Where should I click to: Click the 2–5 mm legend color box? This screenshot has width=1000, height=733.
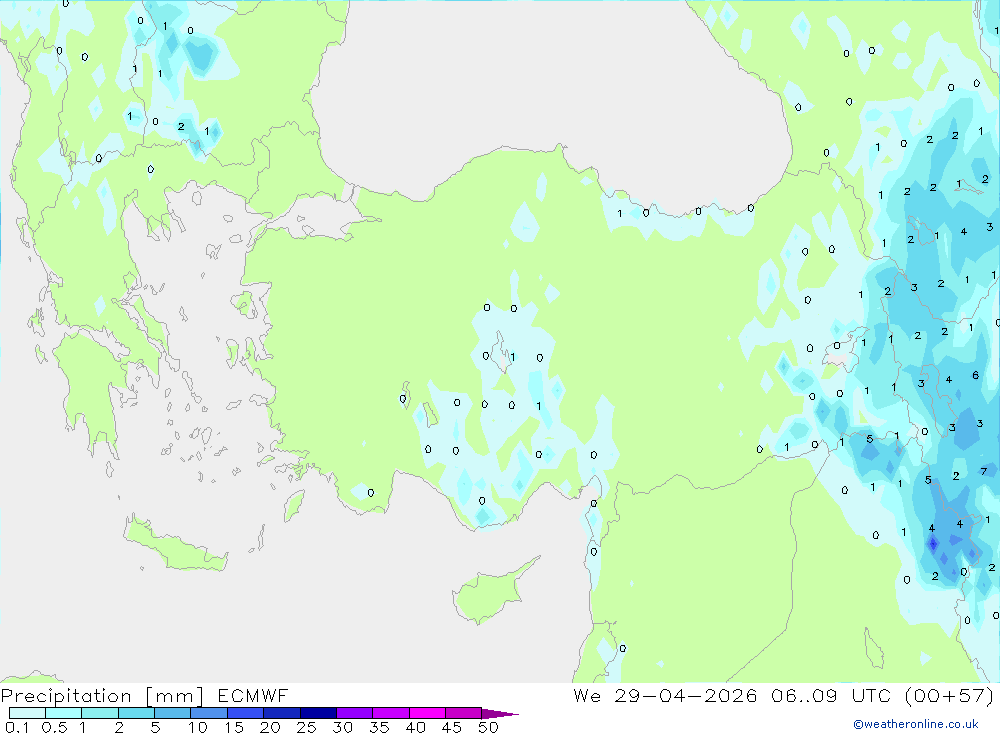tap(136, 713)
